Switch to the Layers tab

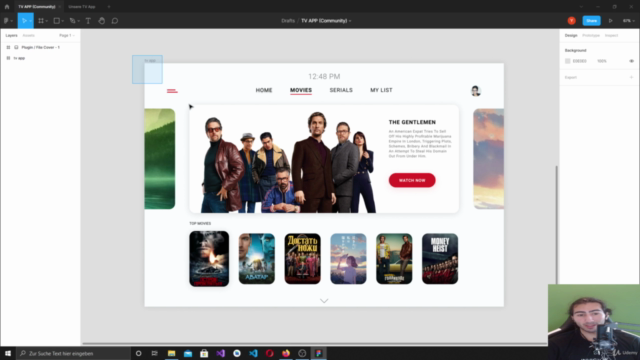pyautogui.click(x=11, y=36)
